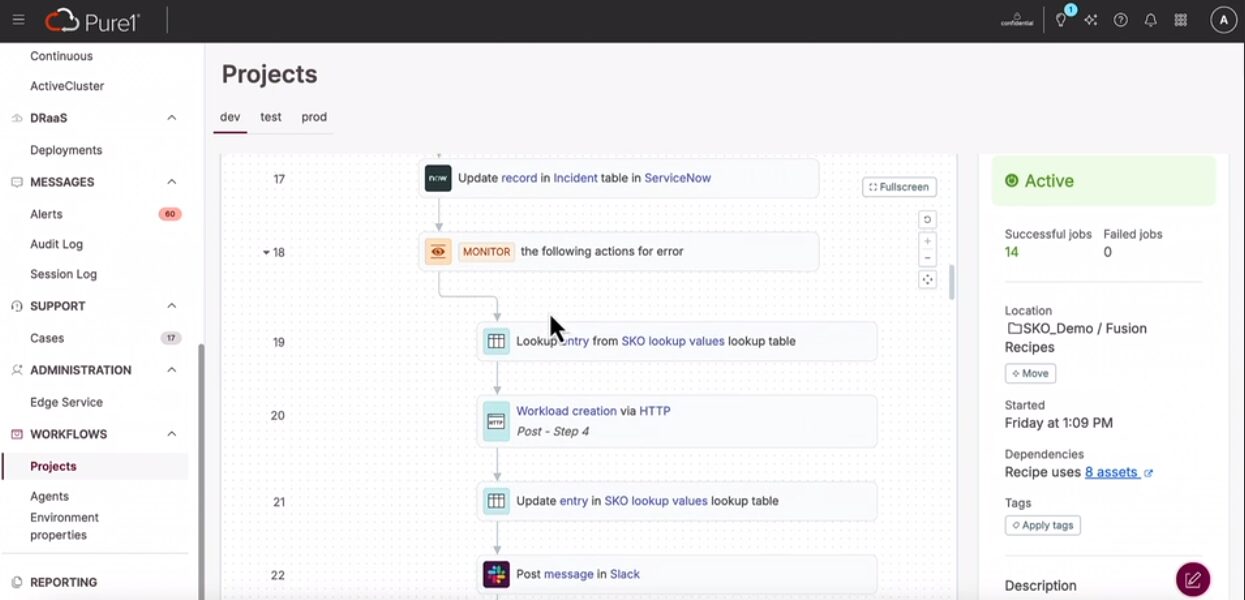The height and width of the screenshot is (600, 1245).
Task: Click the successful jobs count 14
Action: pos(1012,252)
